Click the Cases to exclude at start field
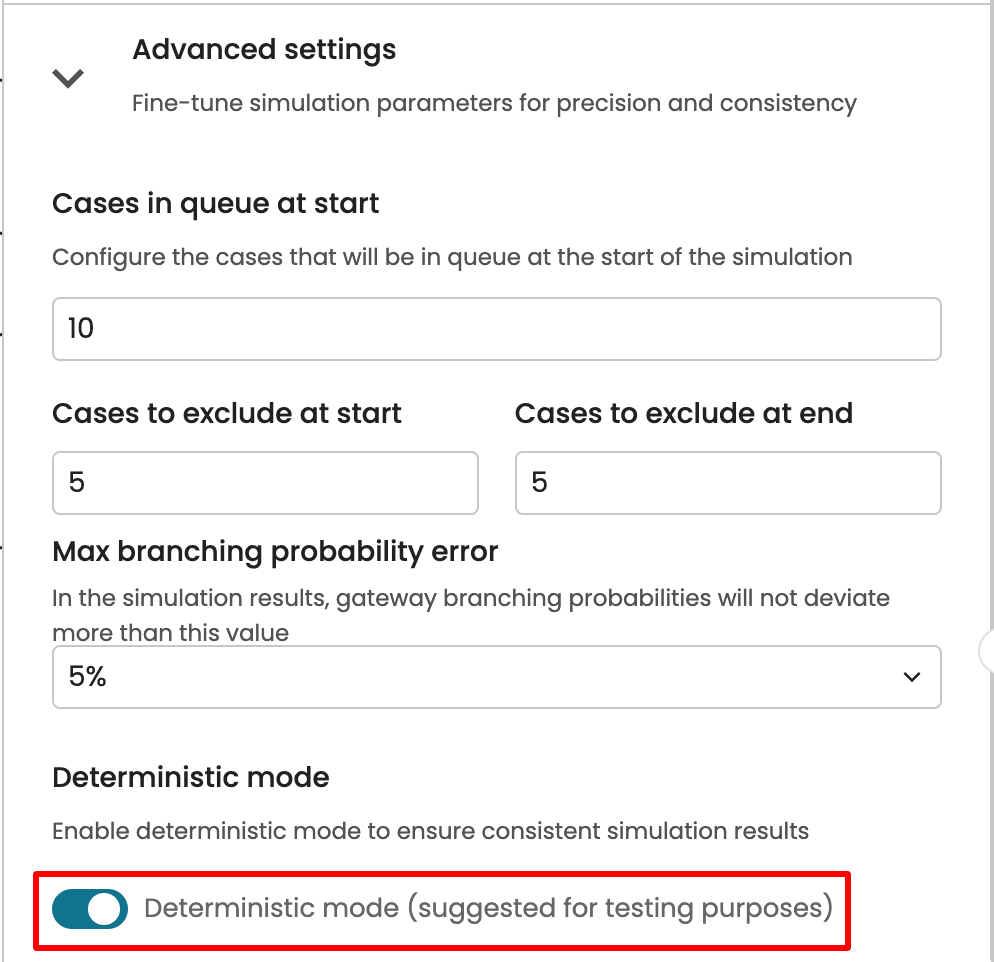Screen dimensions: 994x962 [265, 483]
